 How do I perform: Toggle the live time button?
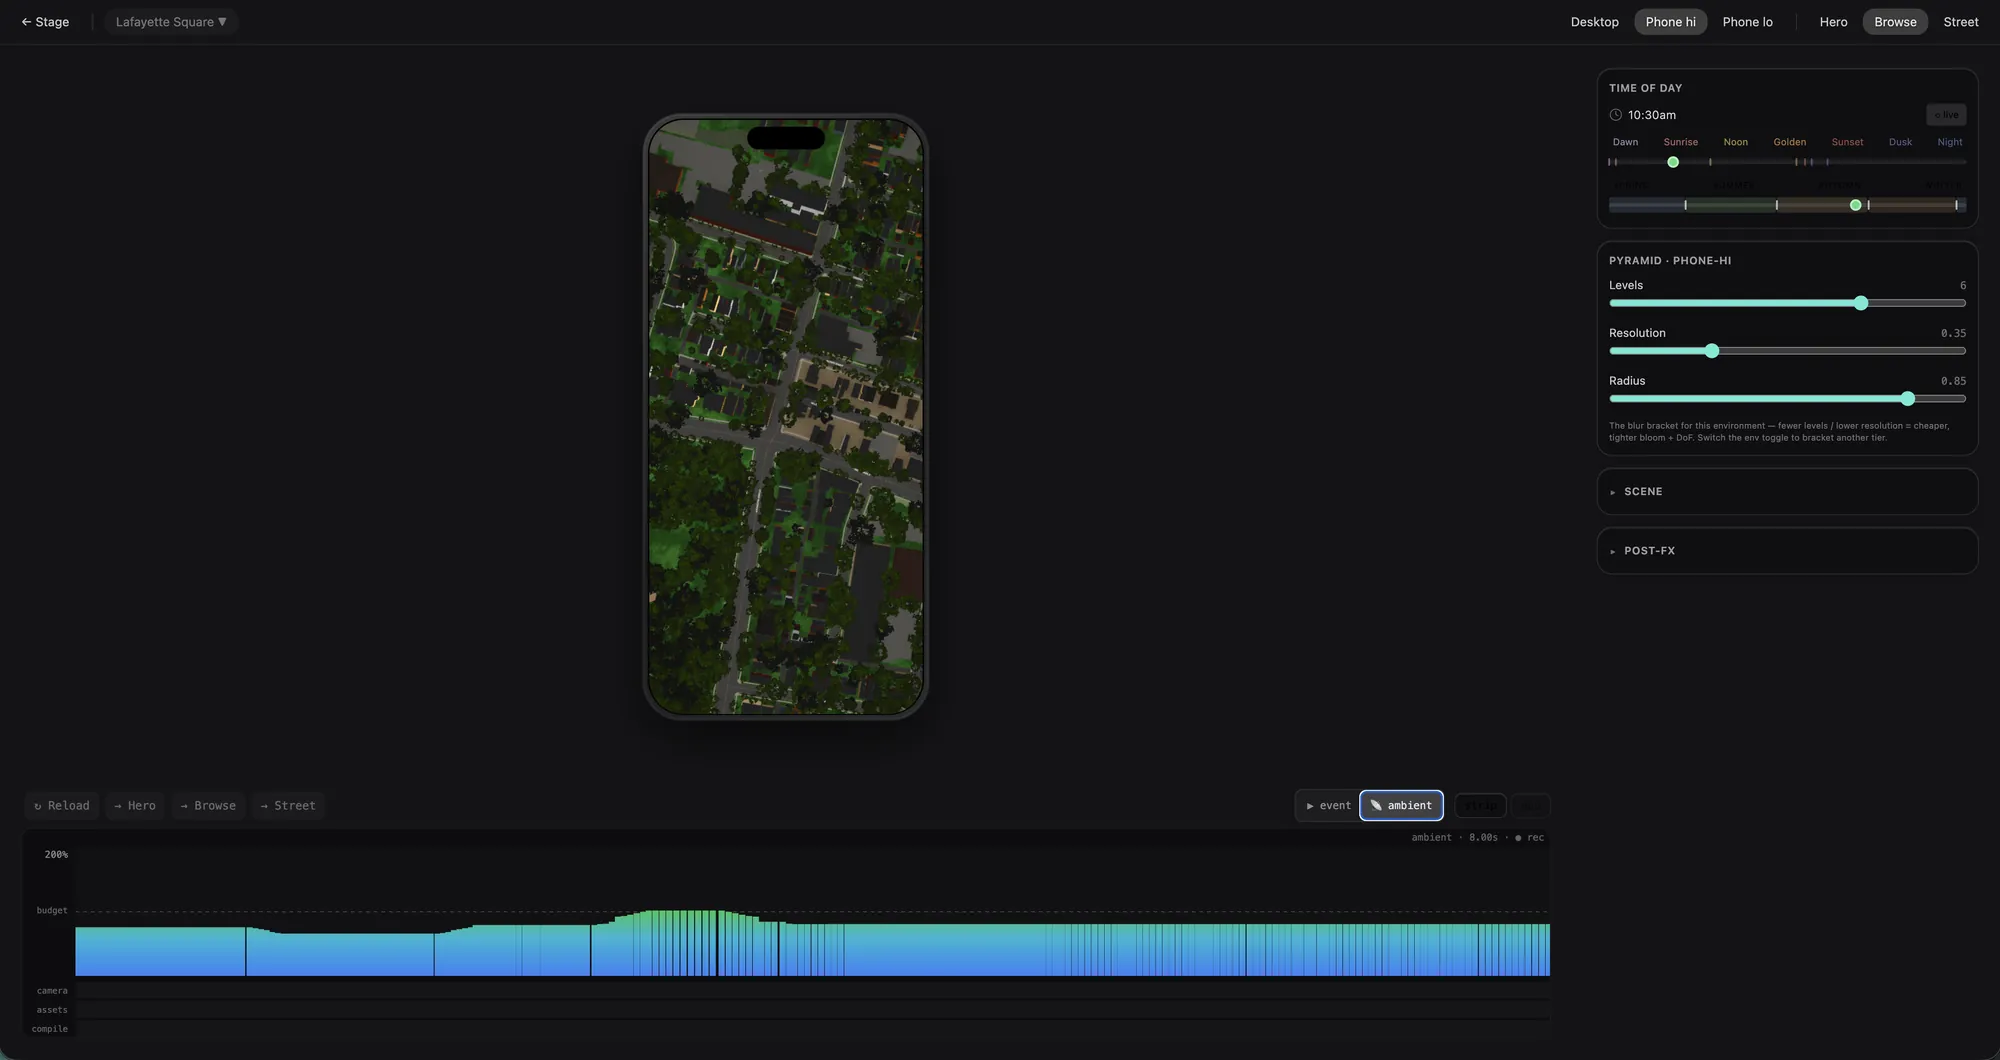click(x=1946, y=115)
